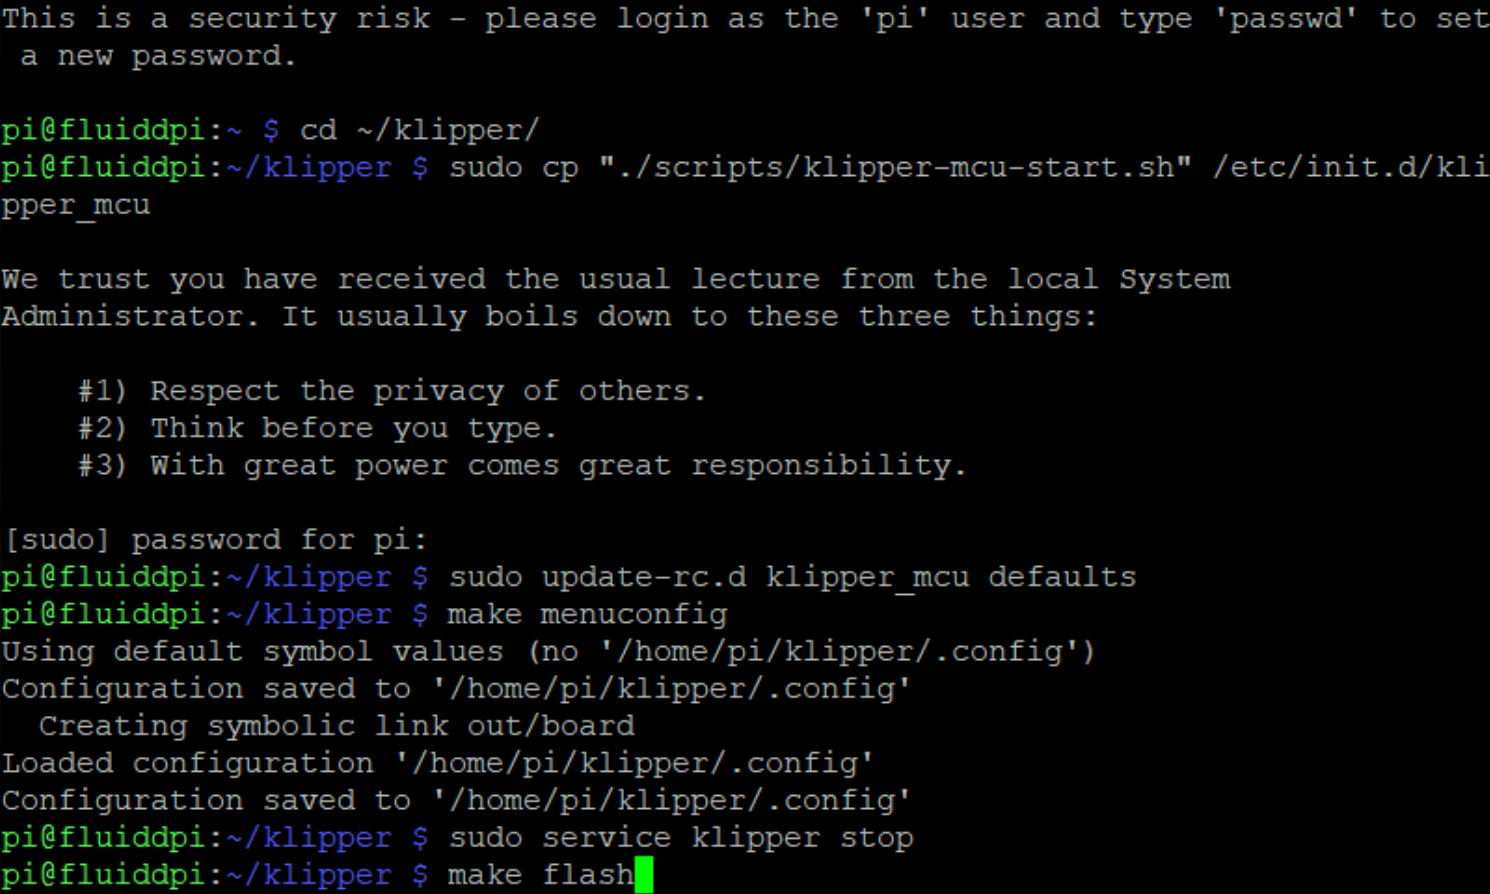
Task: Click the "pi@fluiddpi:~ $" prompt before cd
Action: (x=140, y=130)
